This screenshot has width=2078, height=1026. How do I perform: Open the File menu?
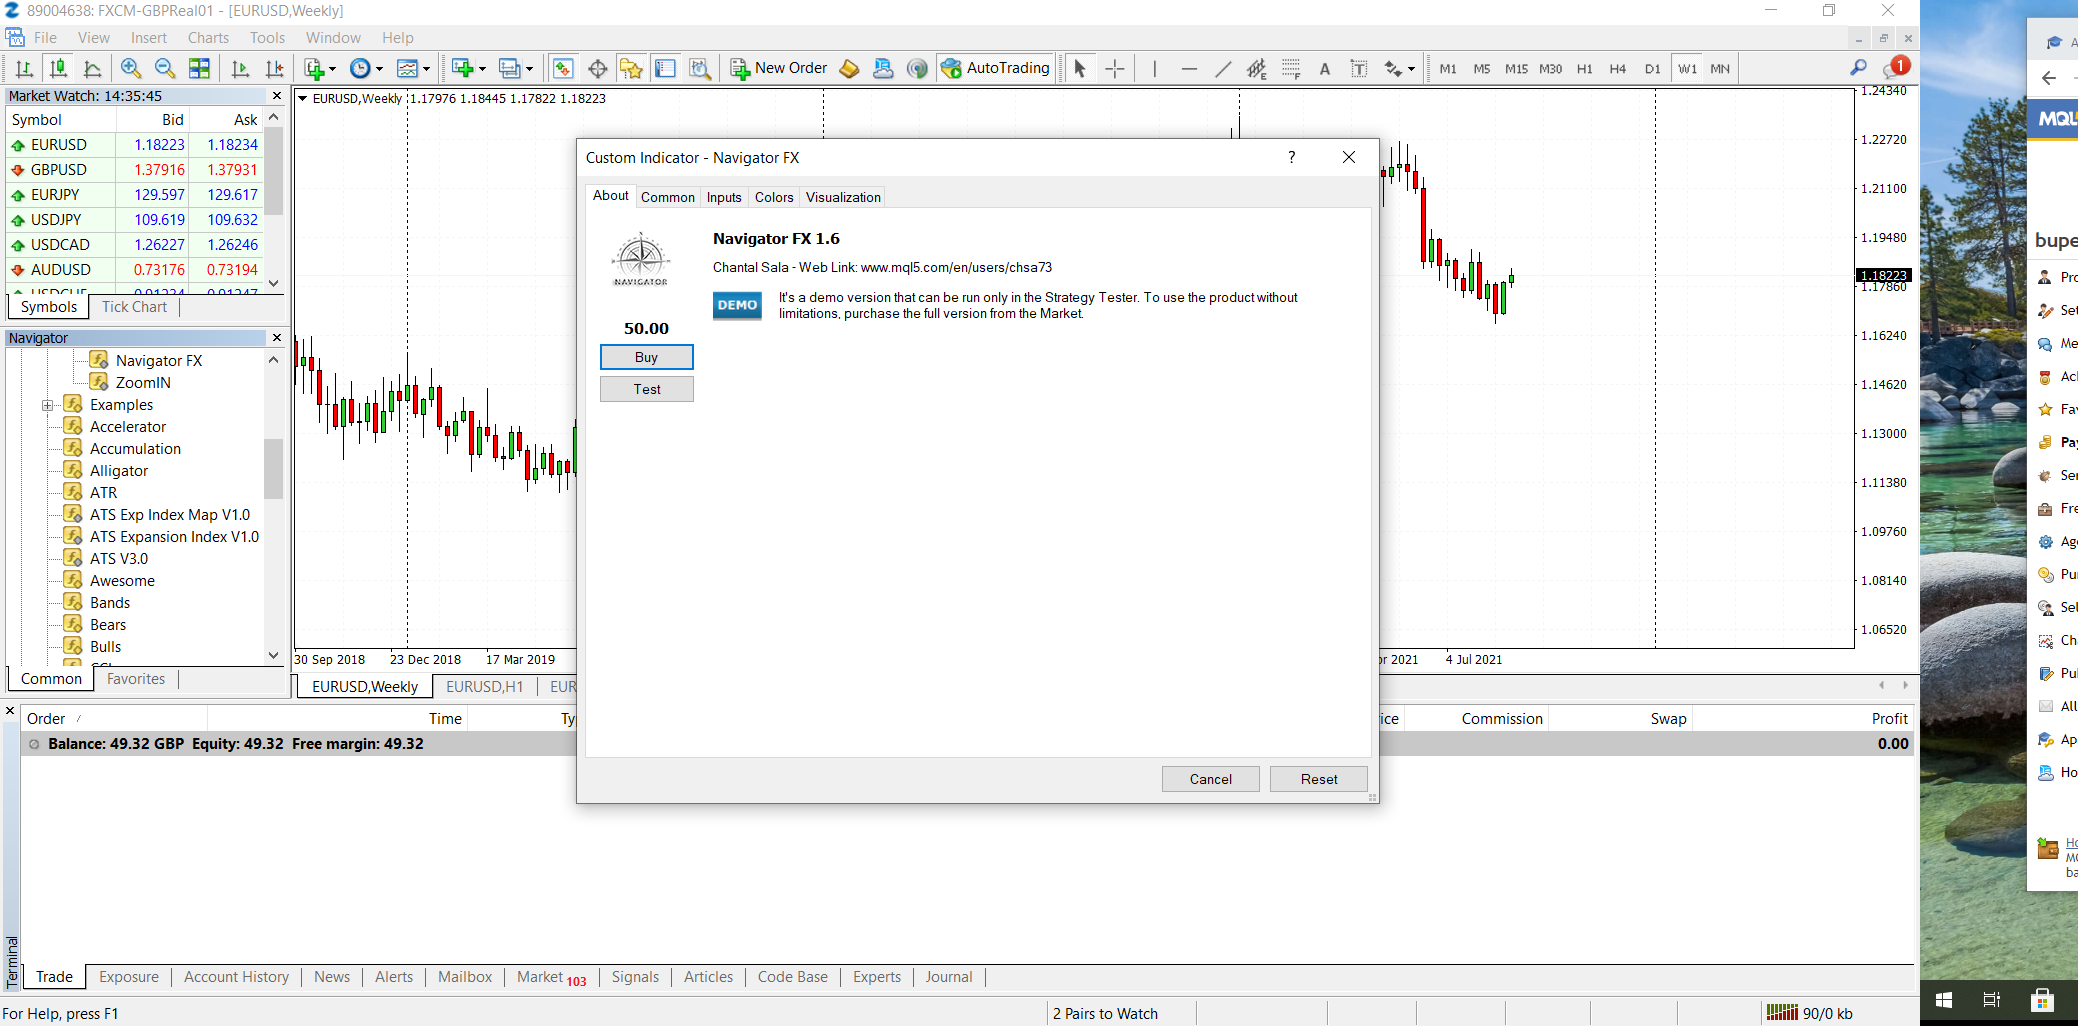pyautogui.click(x=45, y=38)
